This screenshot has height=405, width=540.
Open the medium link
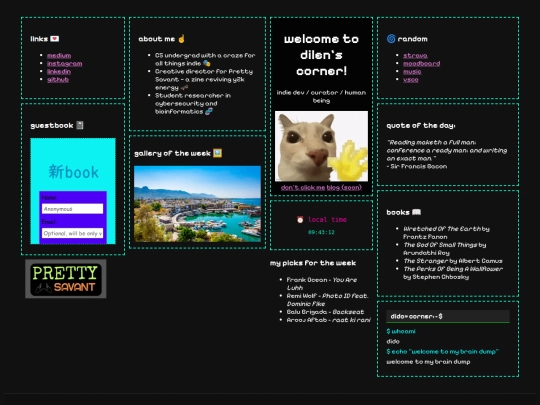point(59,55)
